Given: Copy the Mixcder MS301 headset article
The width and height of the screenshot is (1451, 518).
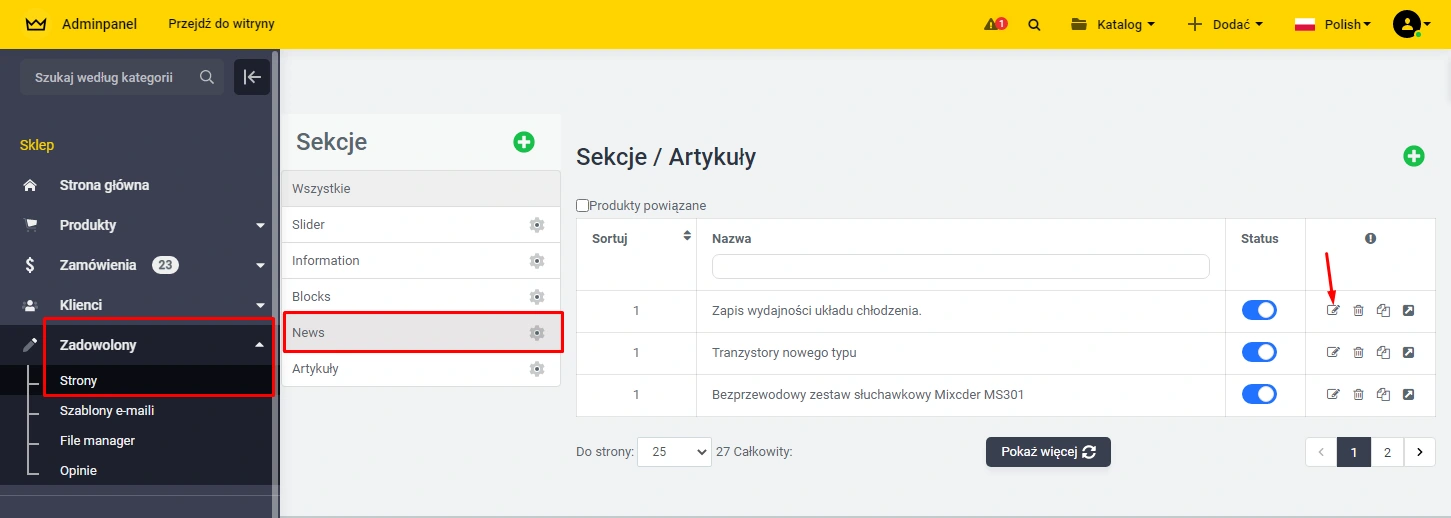Looking at the screenshot, I should 1383,395.
